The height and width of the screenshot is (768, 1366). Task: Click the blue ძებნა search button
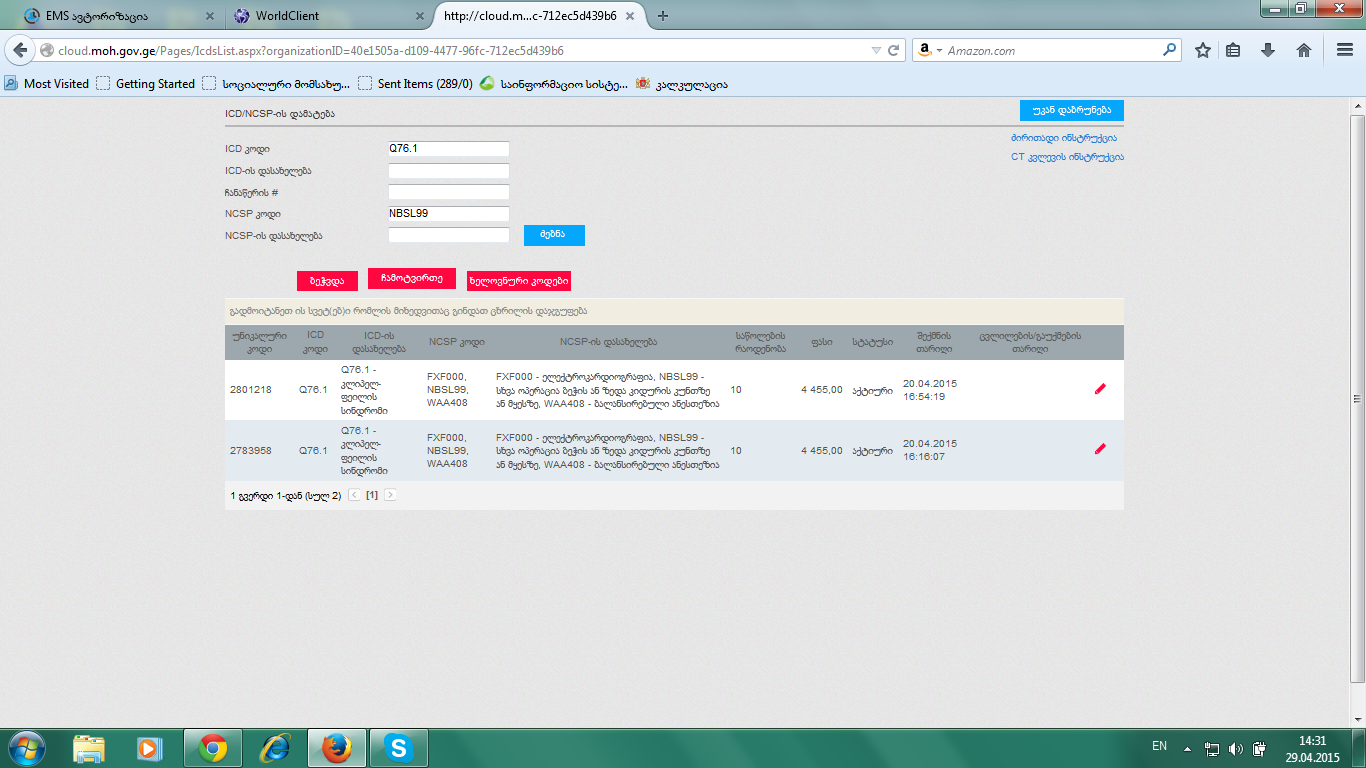click(554, 235)
